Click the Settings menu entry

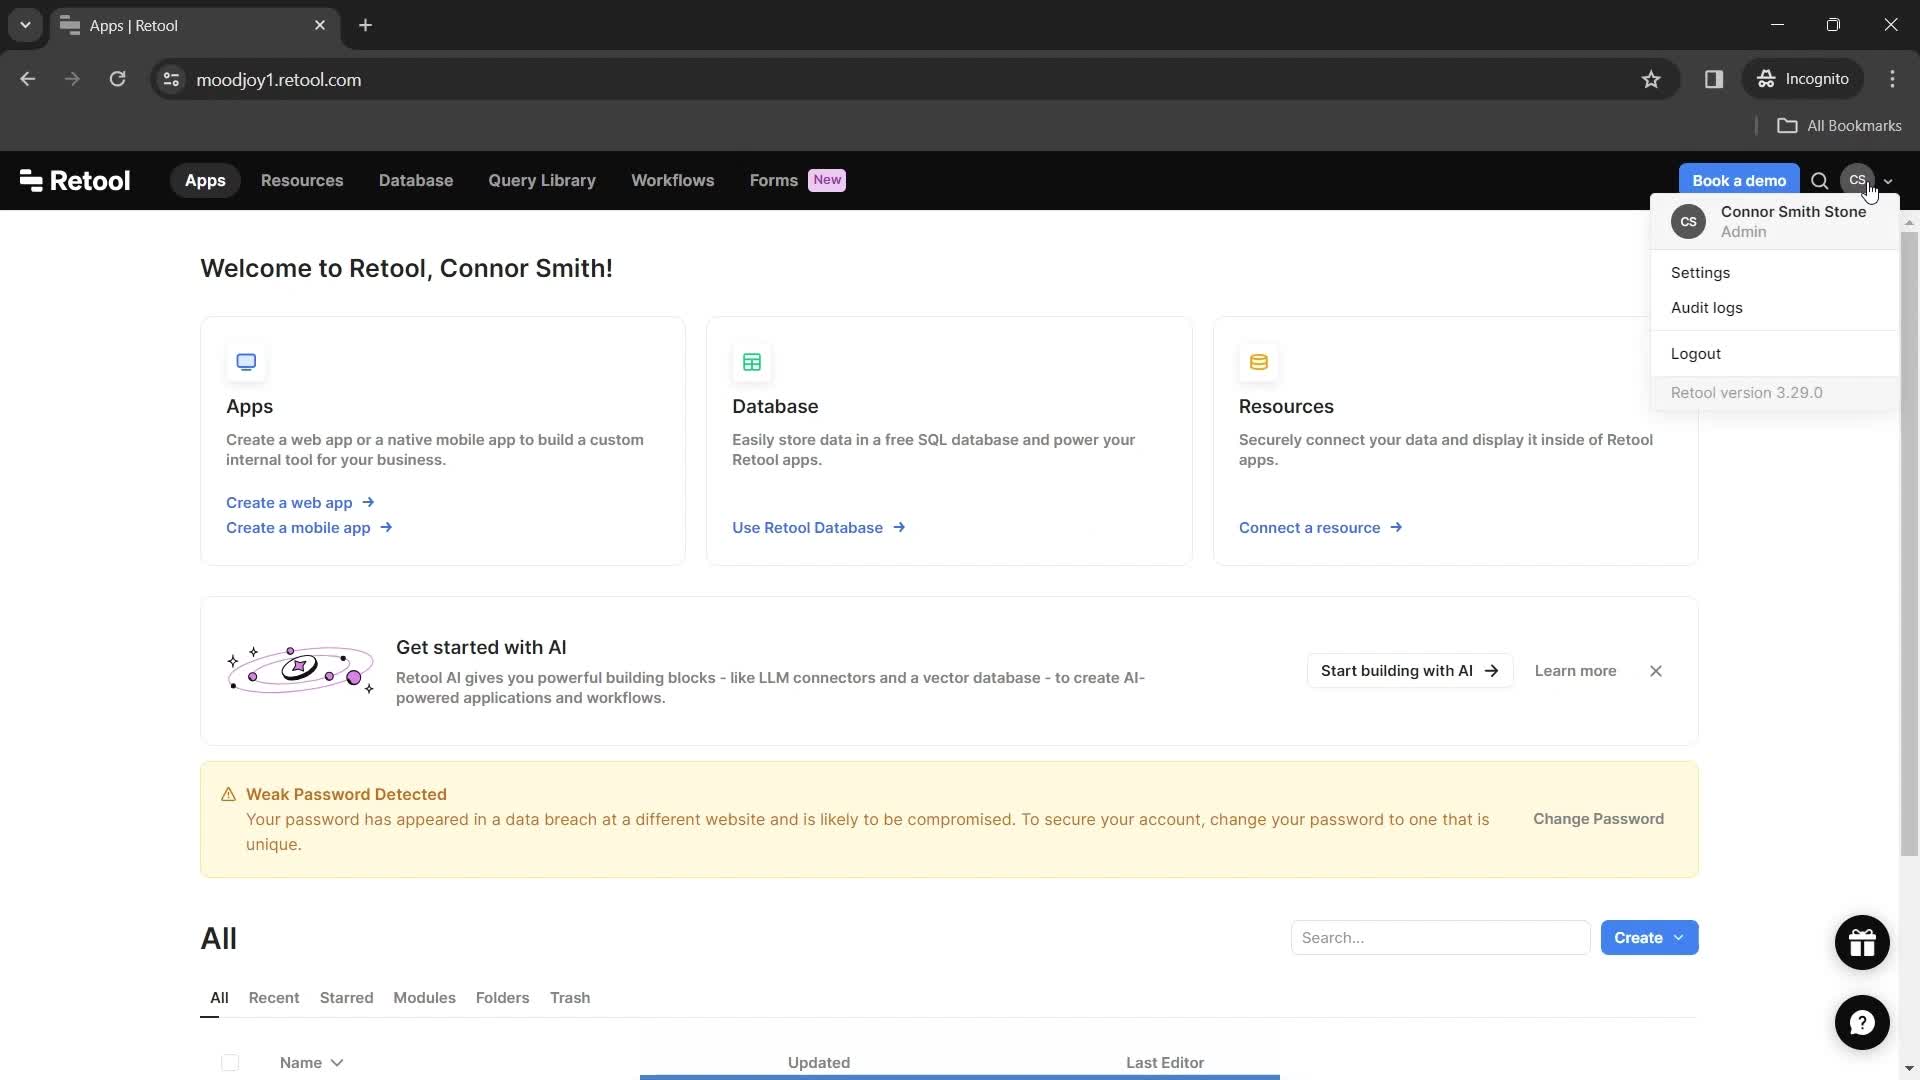click(1701, 272)
